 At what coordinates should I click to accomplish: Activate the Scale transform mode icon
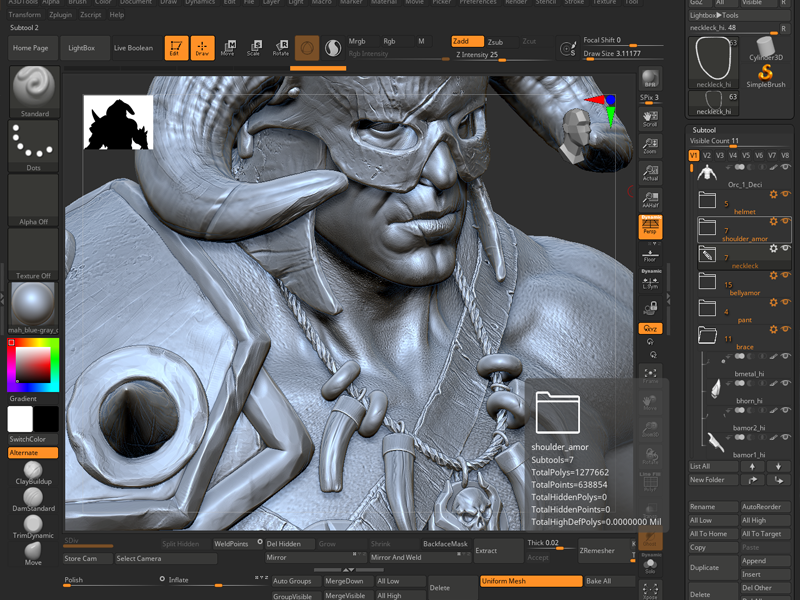tap(255, 48)
